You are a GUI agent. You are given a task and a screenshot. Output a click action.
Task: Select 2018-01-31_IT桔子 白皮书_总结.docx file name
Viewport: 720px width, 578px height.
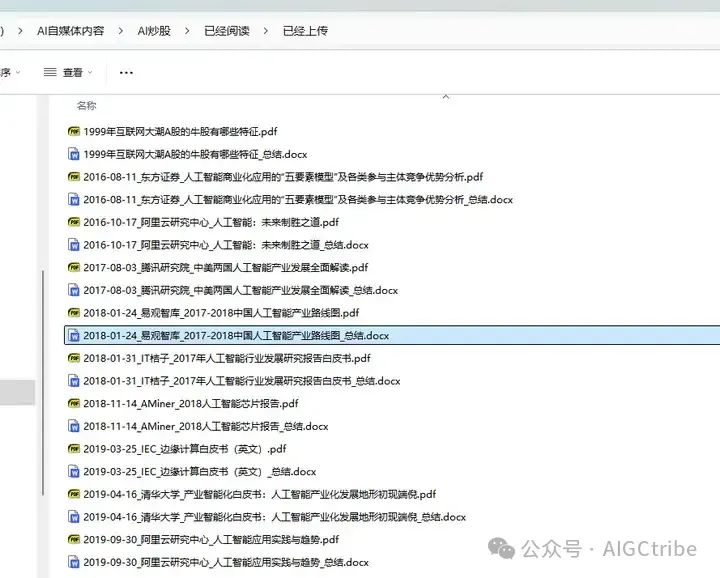click(x=242, y=381)
